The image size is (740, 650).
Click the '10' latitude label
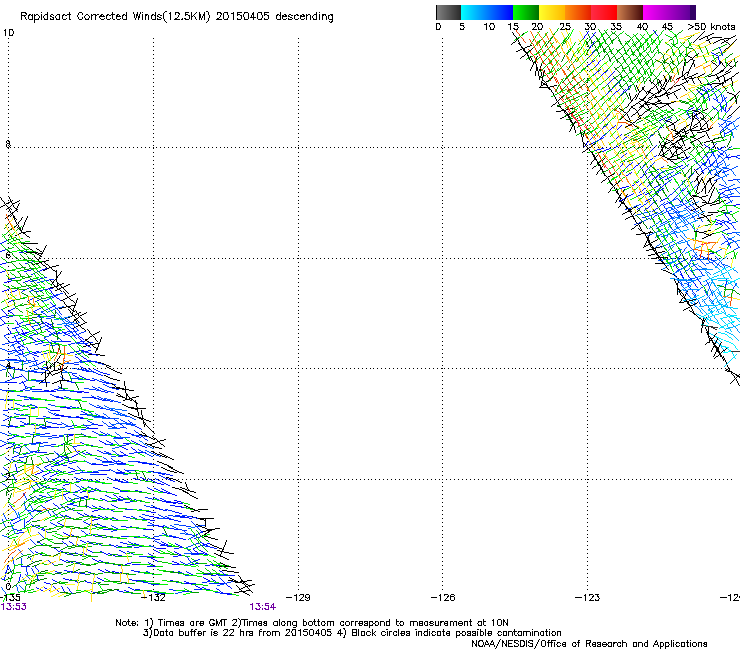click(8, 33)
